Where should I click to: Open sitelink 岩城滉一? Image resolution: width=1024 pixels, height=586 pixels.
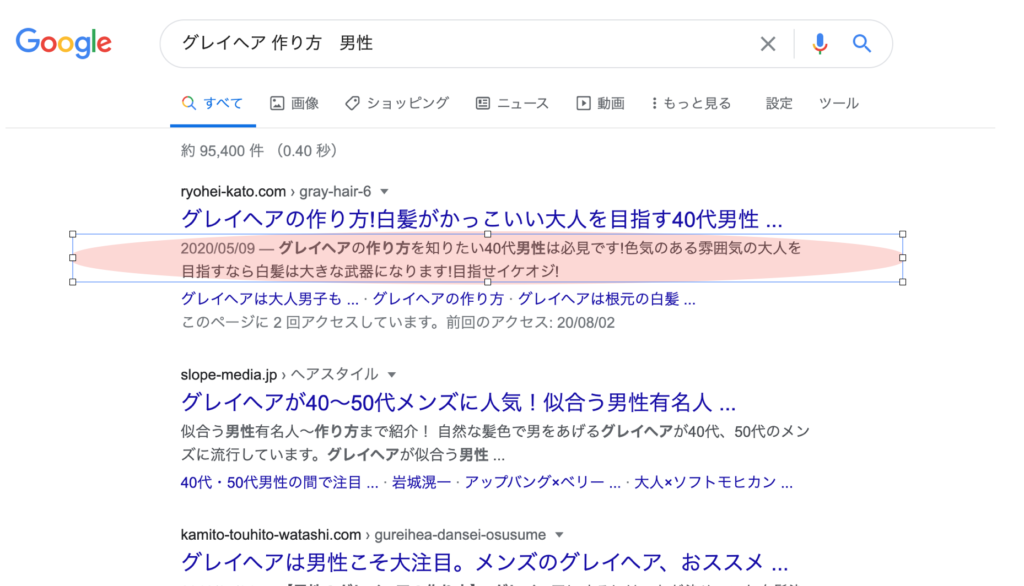(x=421, y=483)
